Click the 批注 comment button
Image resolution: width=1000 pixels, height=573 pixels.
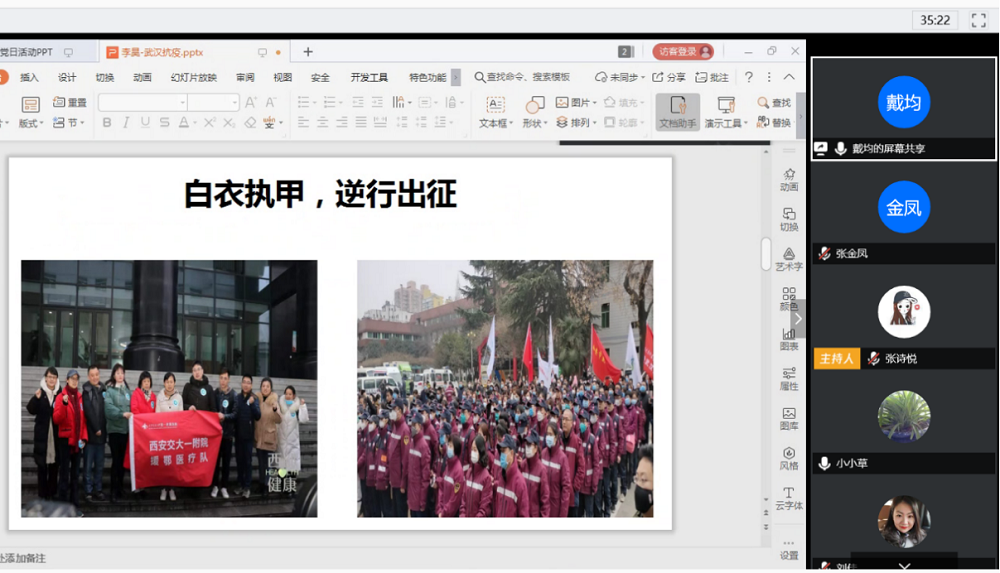712,77
